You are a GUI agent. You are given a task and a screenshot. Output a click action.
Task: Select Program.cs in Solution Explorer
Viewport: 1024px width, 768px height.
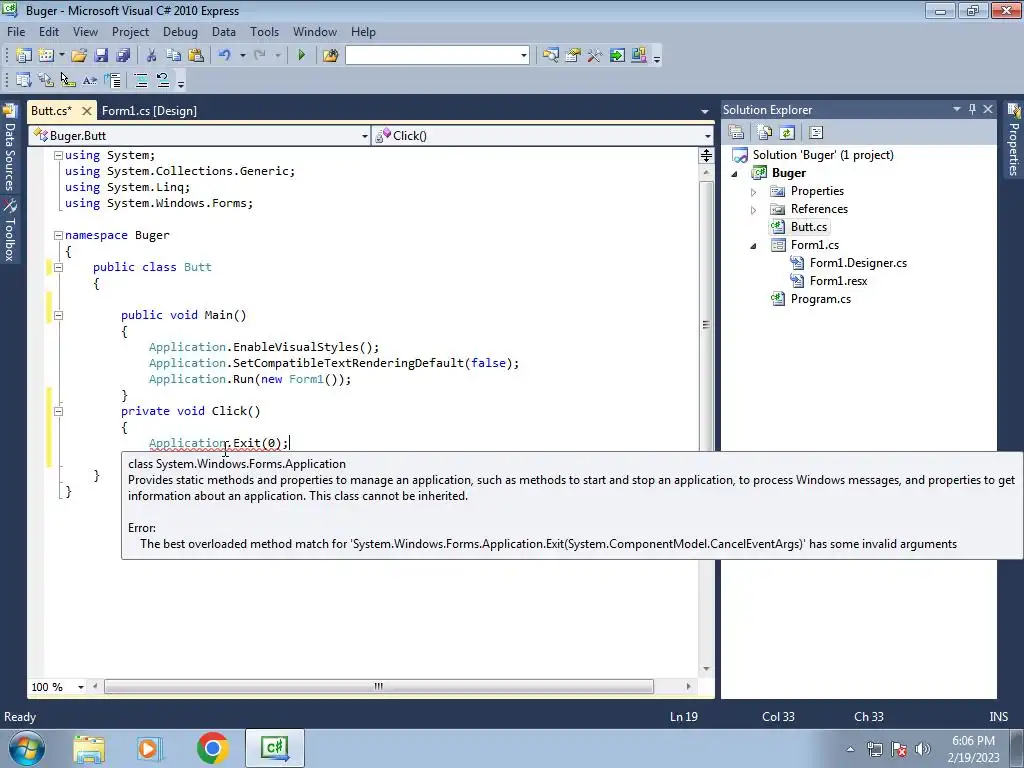(x=820, y=299)
